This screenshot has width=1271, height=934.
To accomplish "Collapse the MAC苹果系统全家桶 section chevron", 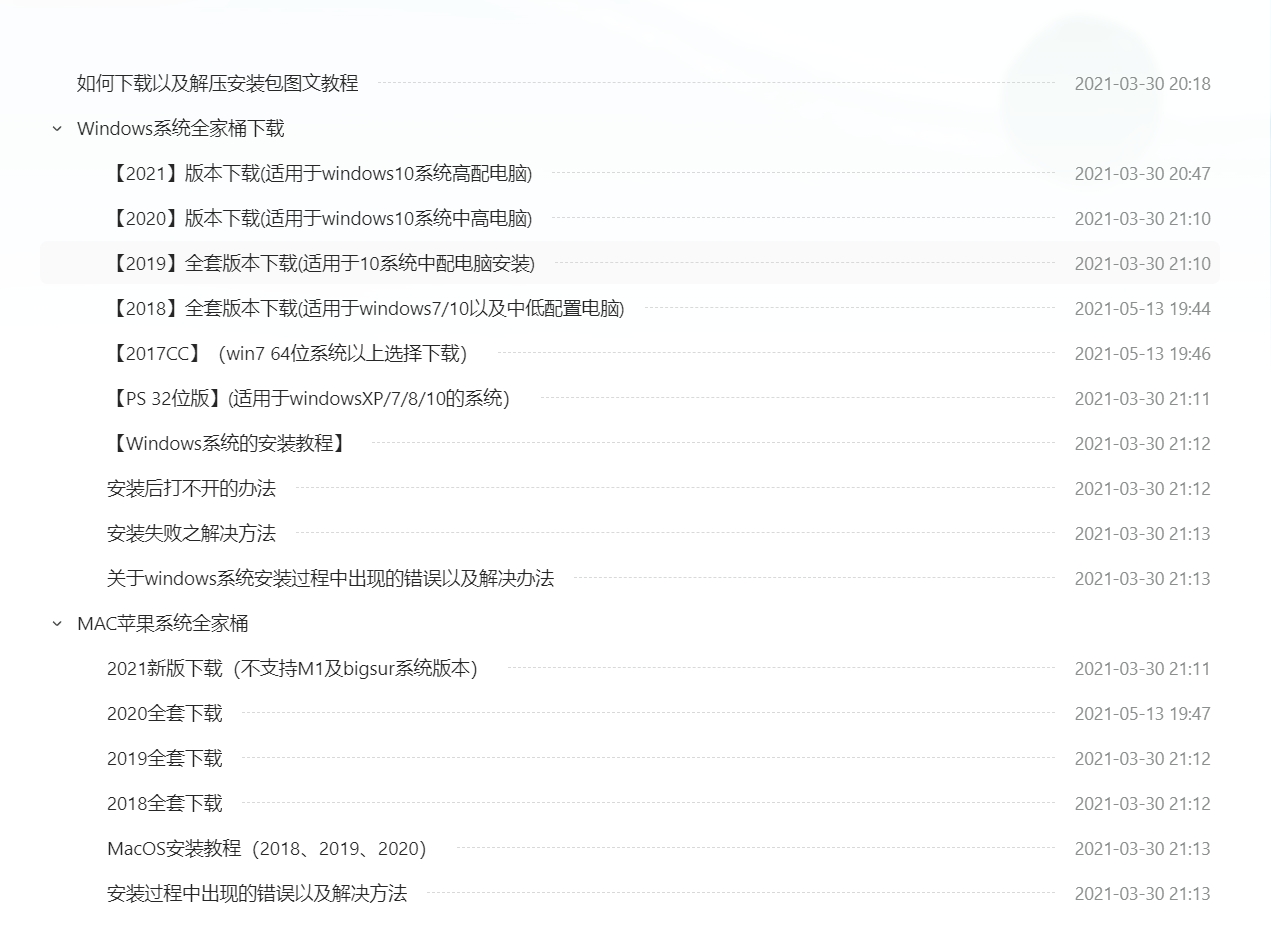I will 57,624.
